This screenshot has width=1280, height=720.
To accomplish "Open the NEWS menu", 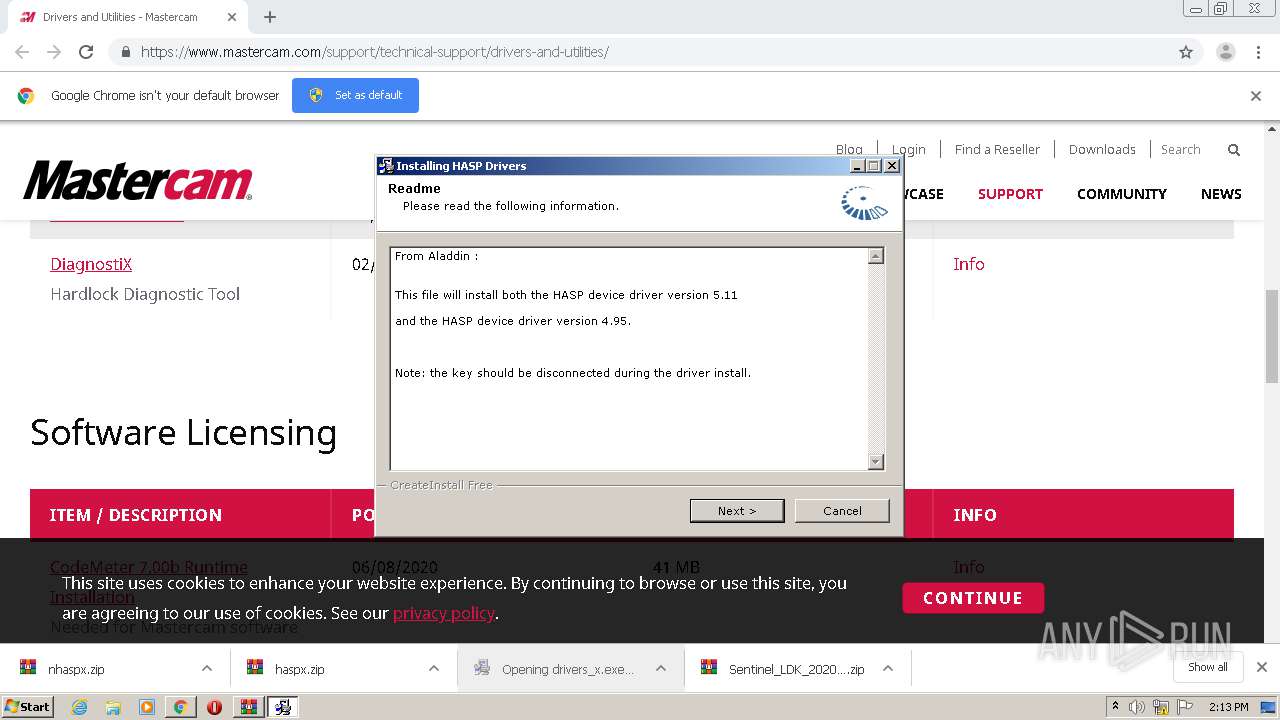I will click(x=1221, y=194).
